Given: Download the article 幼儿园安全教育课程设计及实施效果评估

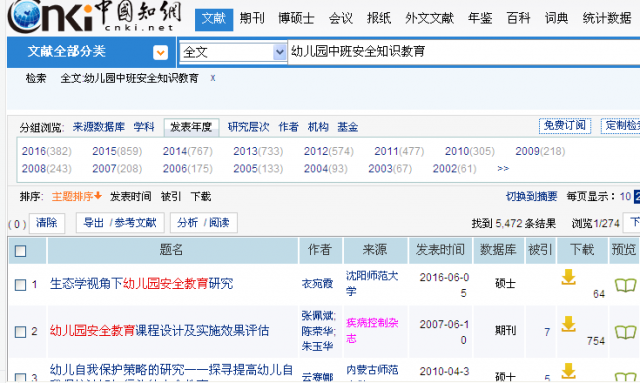Looking at the screenshot, I should [568, 324].
